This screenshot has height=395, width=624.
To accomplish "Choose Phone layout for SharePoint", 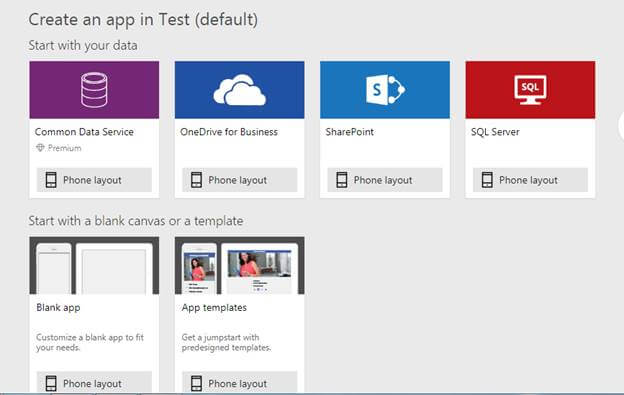I will 385,180.
